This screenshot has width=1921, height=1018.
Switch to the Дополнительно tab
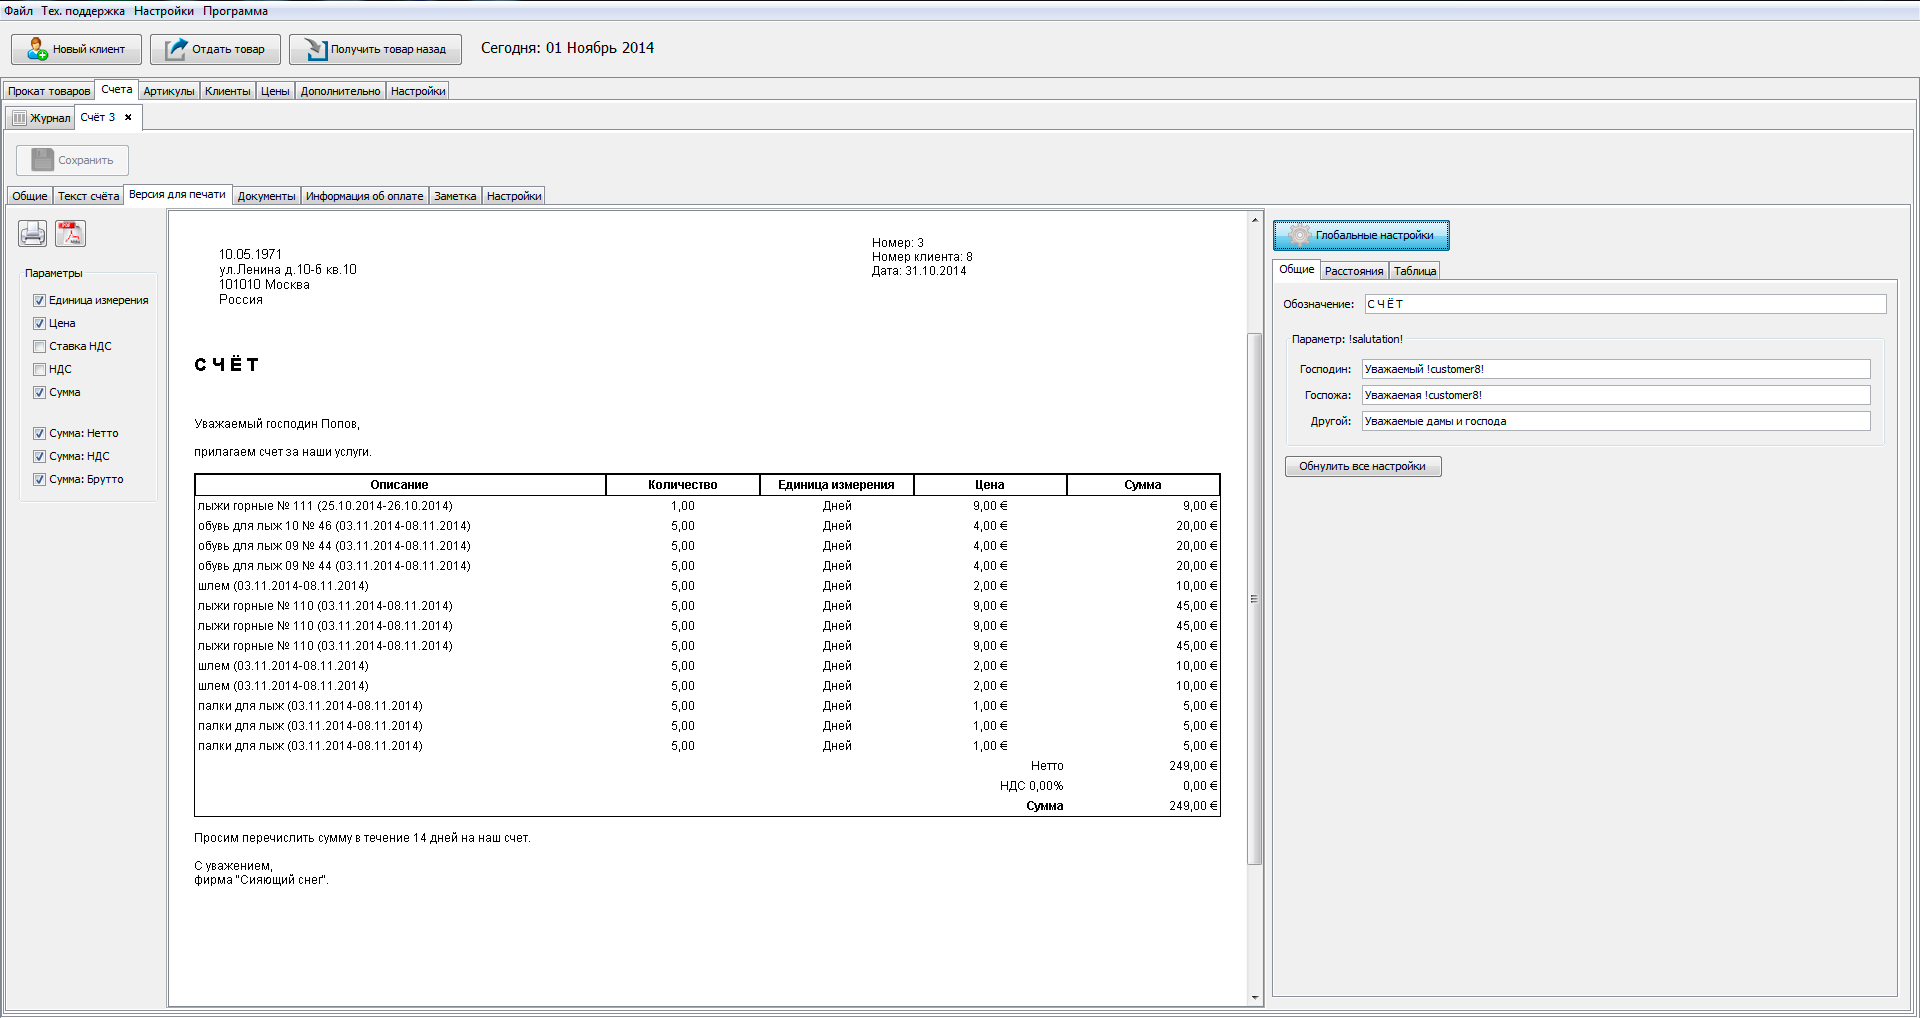coord(340,91)
